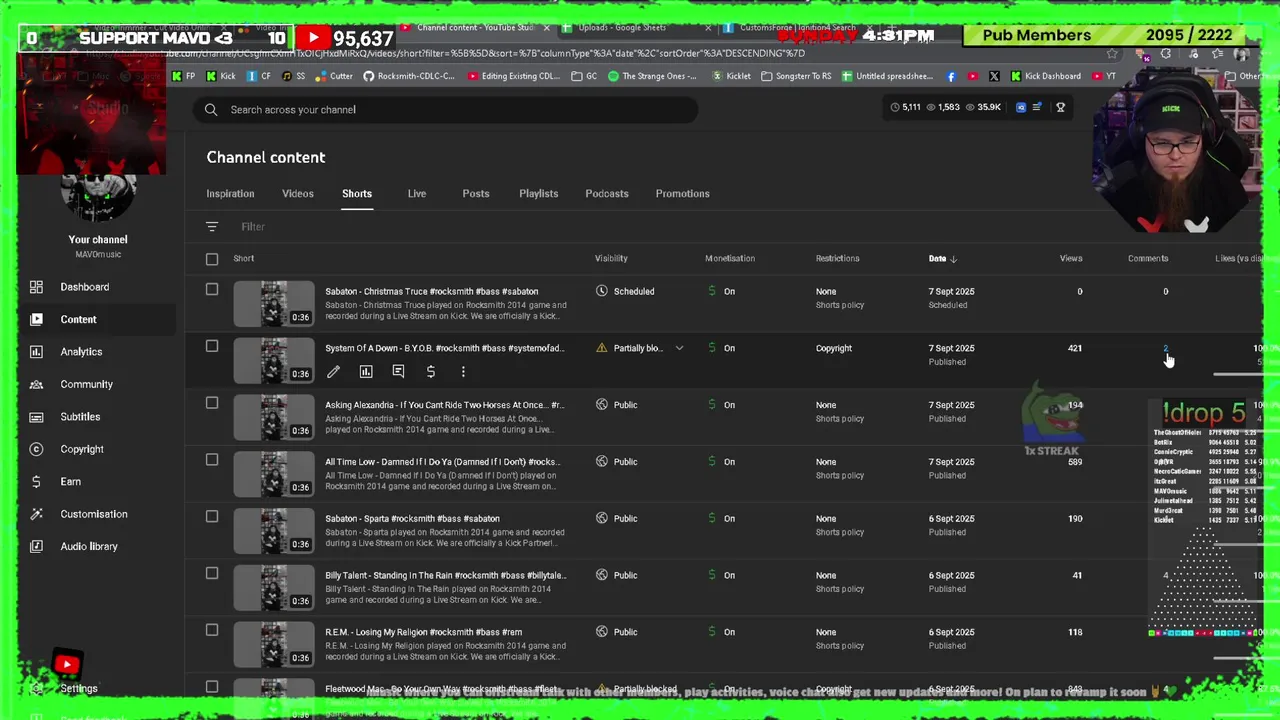Open the Audio library

(89, 546)
